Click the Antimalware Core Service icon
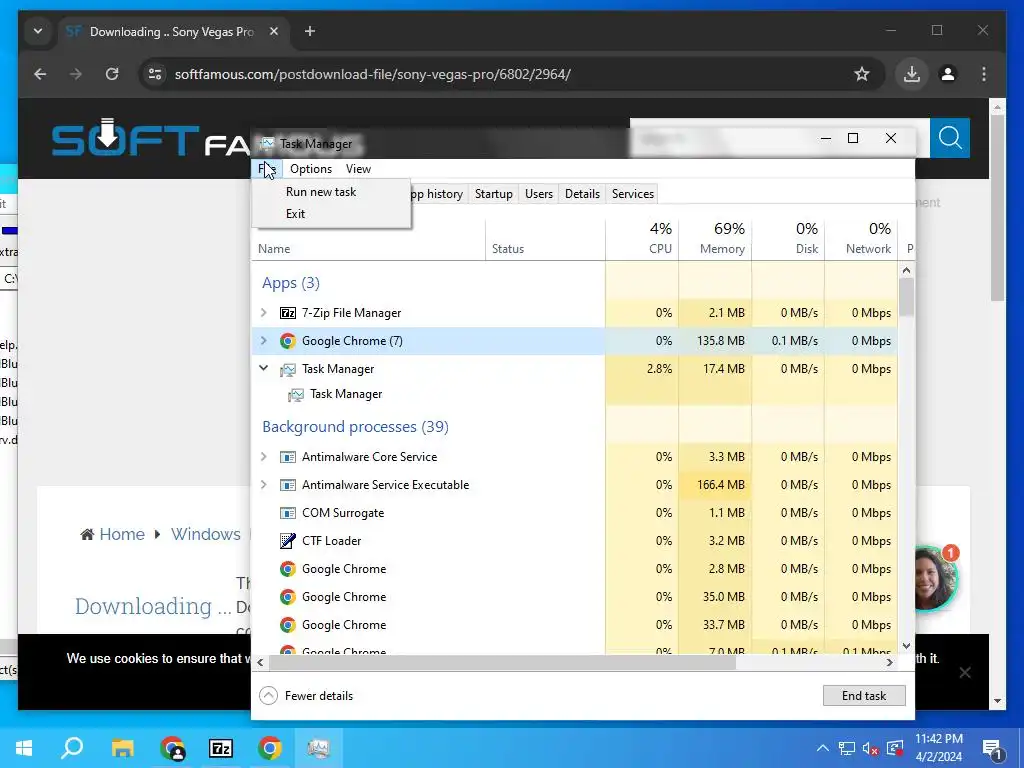Viewport: 1024px width, 768px height. 287,456
